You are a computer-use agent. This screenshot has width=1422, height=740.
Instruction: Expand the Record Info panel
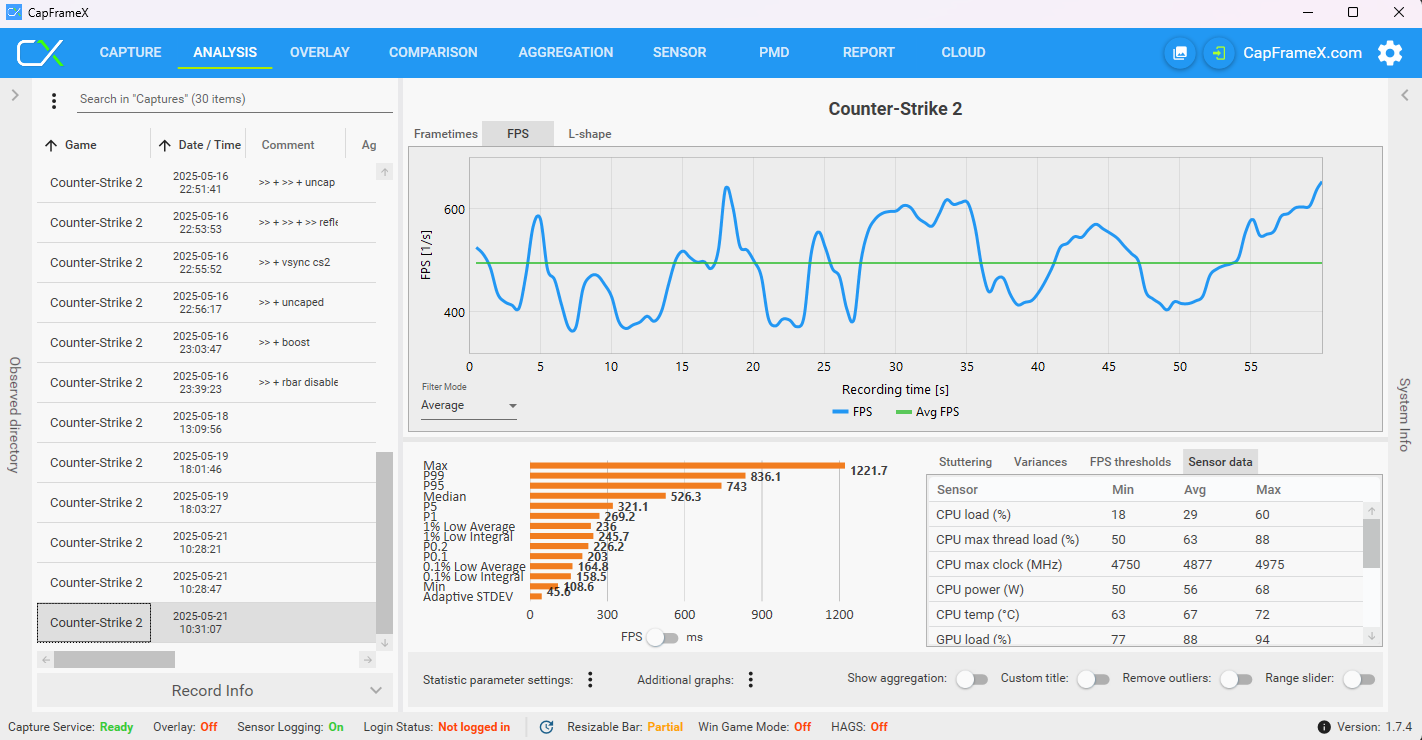pyautogui.click(x=212, y=690)
